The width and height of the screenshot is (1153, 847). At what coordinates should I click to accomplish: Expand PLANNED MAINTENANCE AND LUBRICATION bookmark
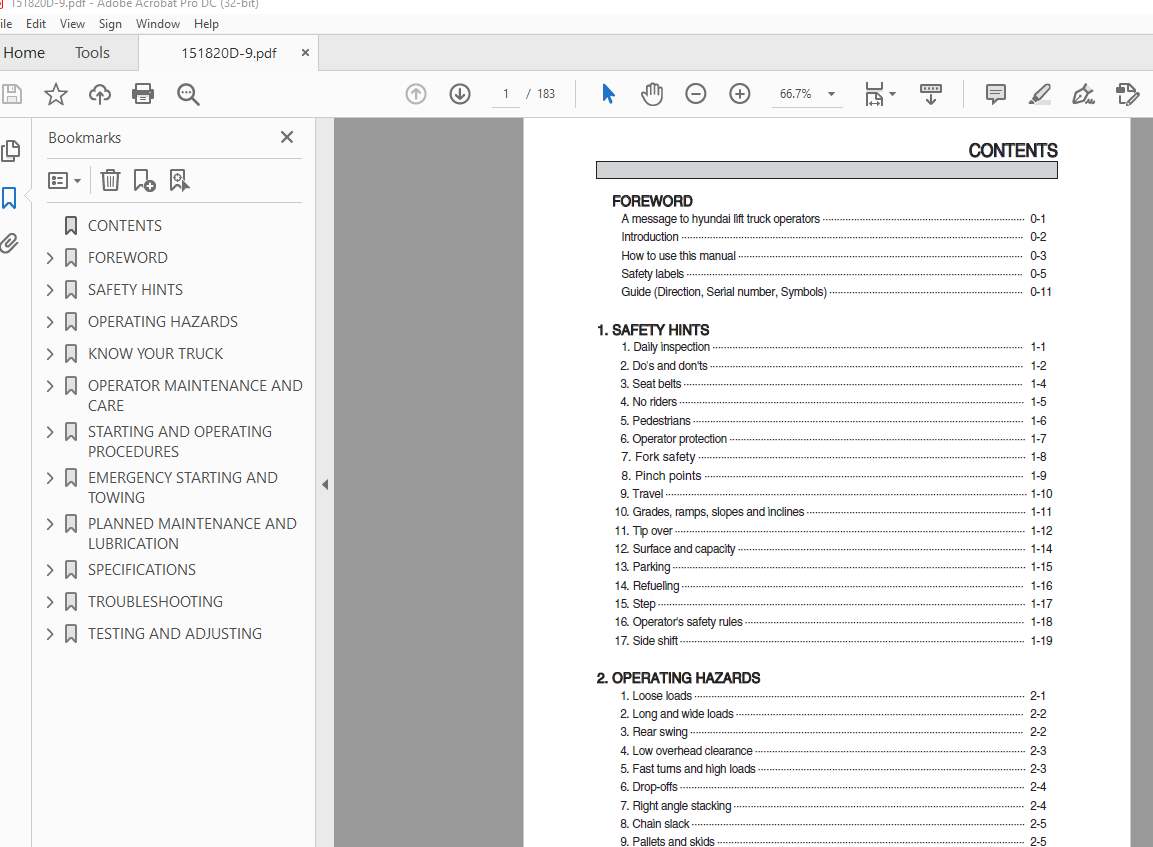[50, 524]
